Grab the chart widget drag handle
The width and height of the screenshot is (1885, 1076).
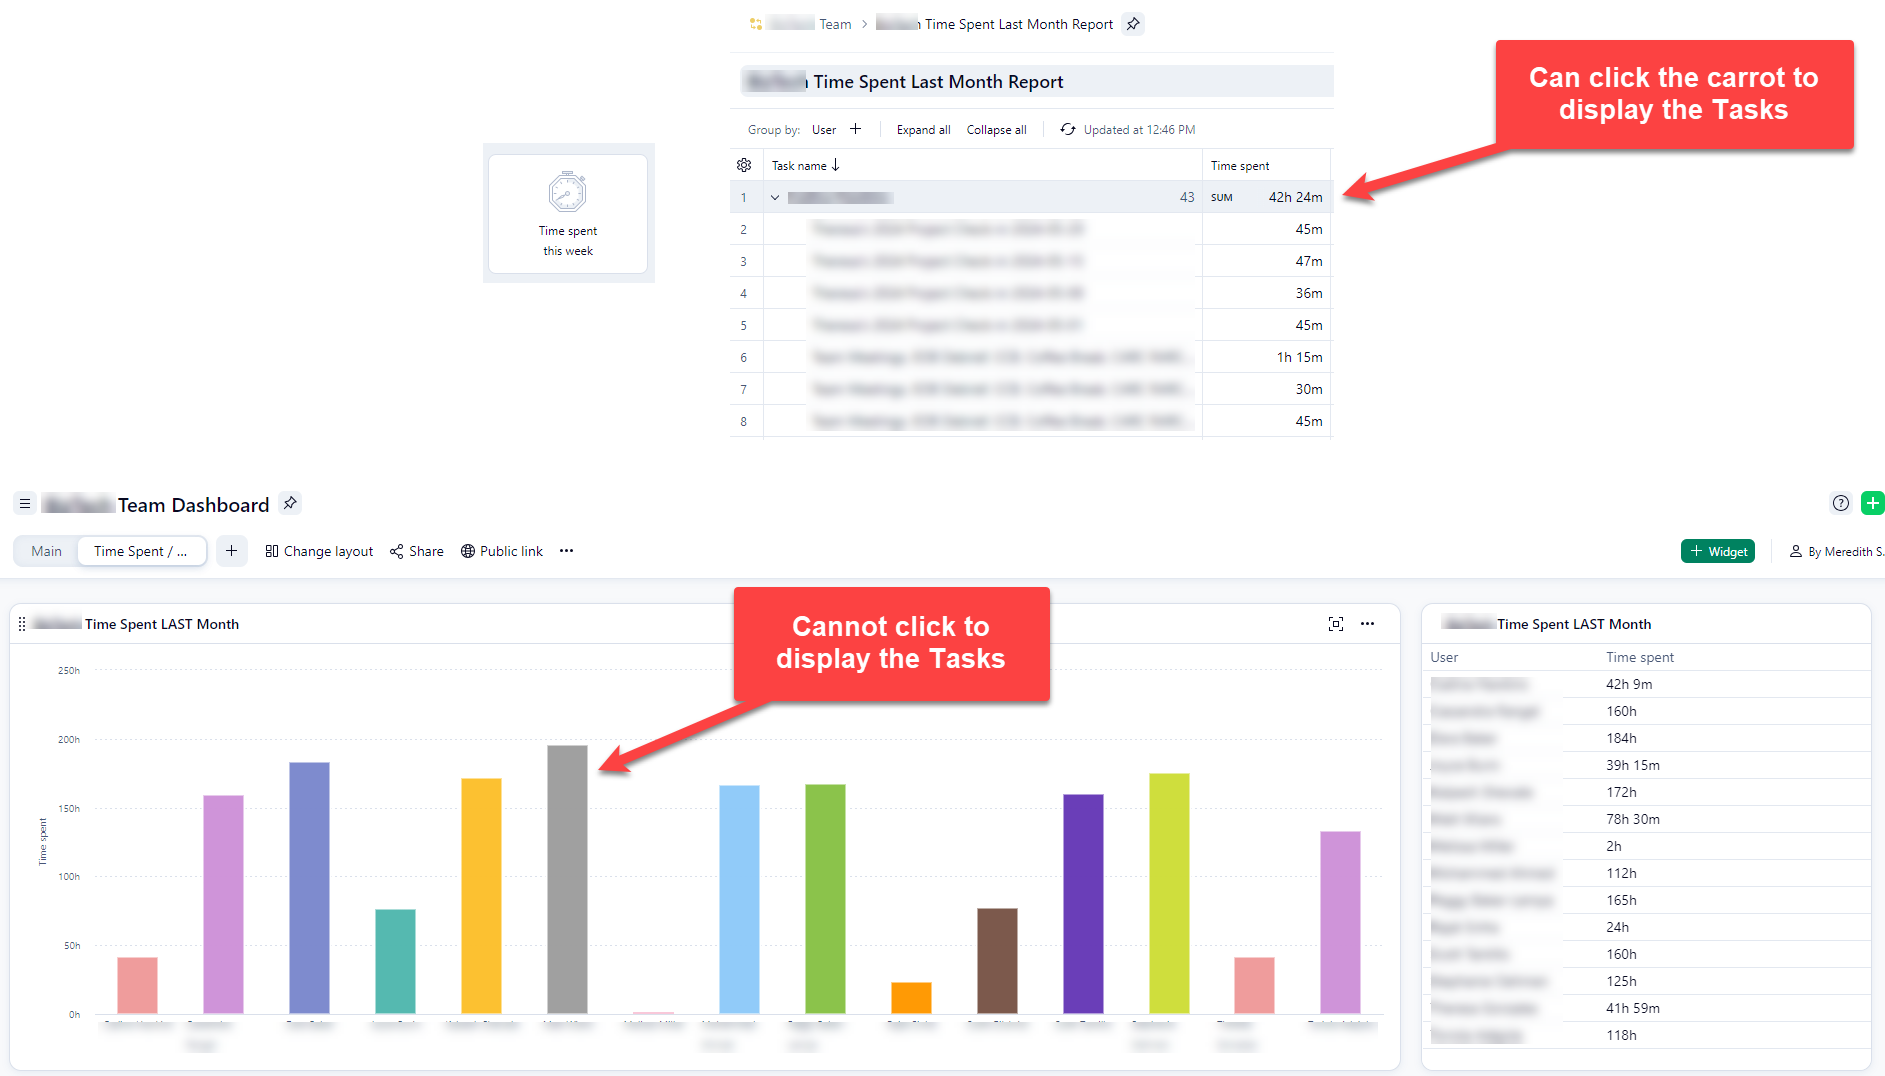tap(22, 624)
